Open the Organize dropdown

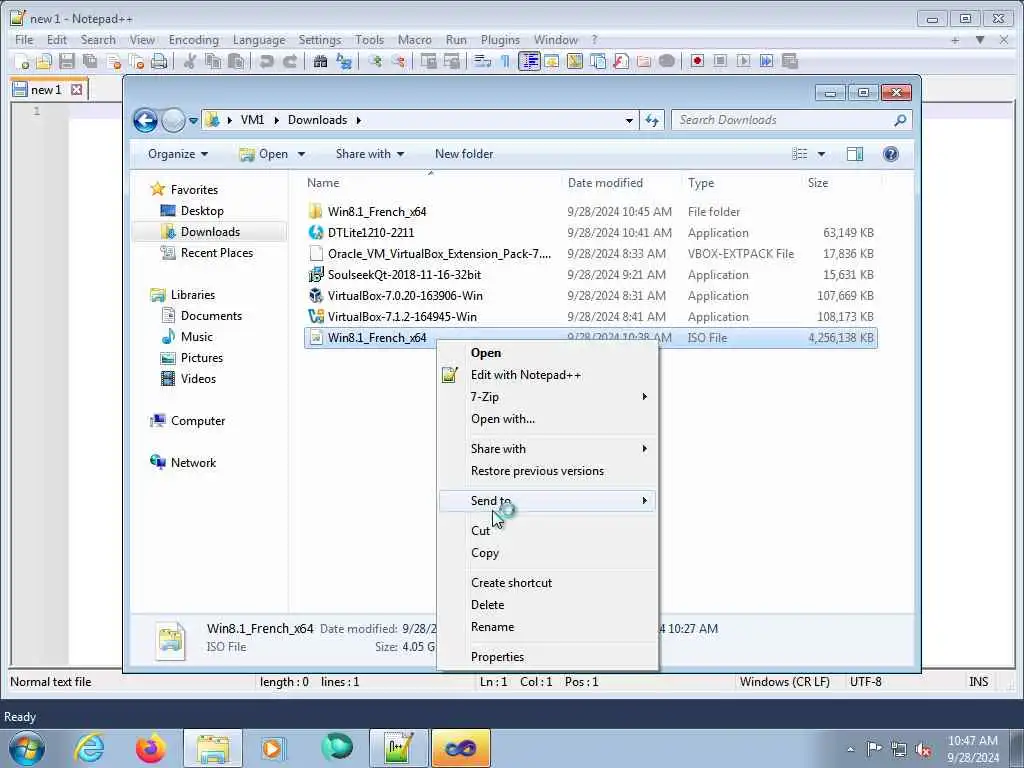(178, 154)
